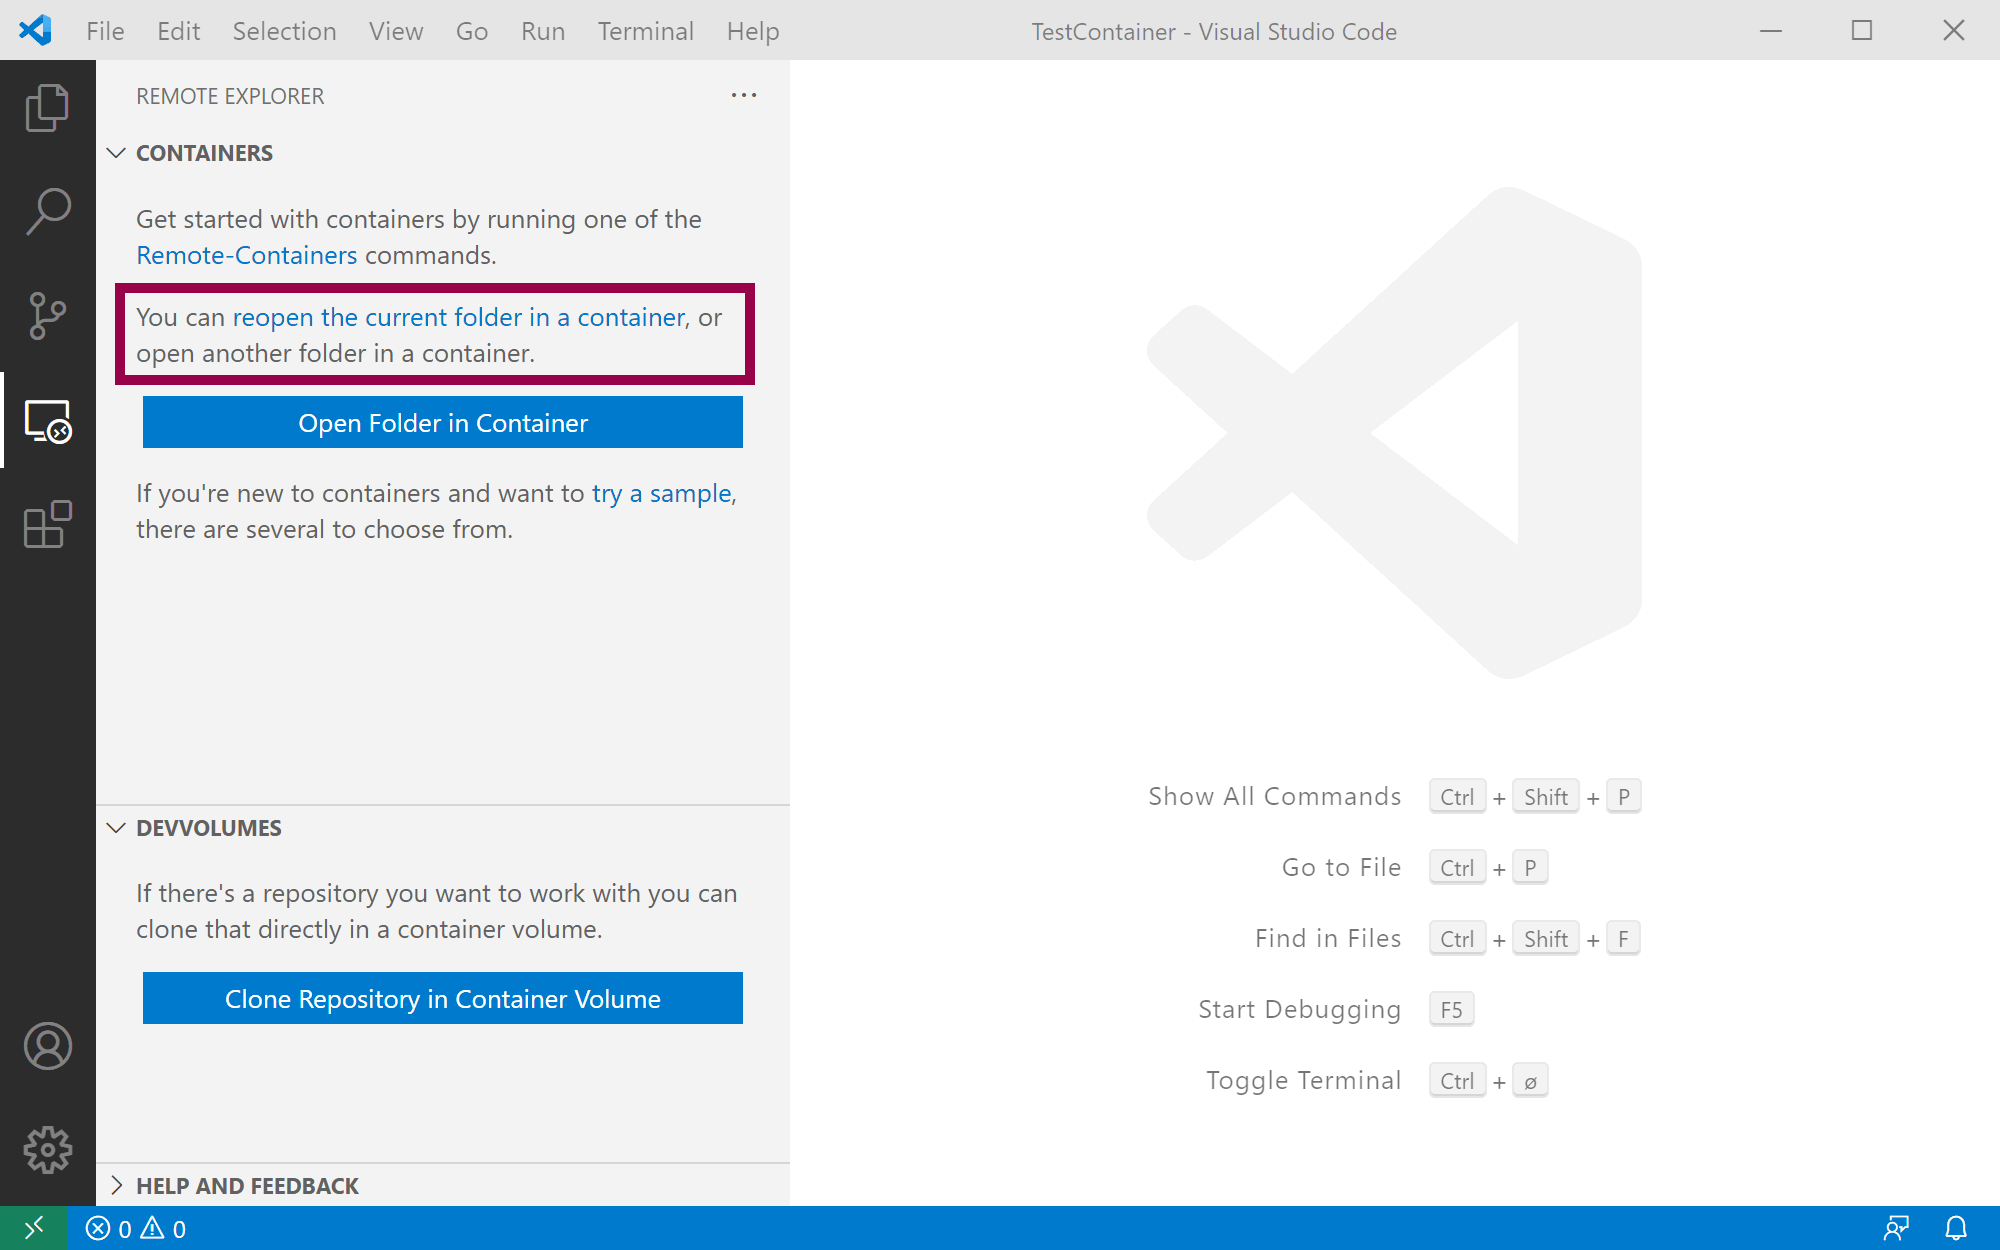The height and width of the screenshot is (1250, 2000).
Task: Open the Accounts icon menu
Action: [x=47, y=1046]
